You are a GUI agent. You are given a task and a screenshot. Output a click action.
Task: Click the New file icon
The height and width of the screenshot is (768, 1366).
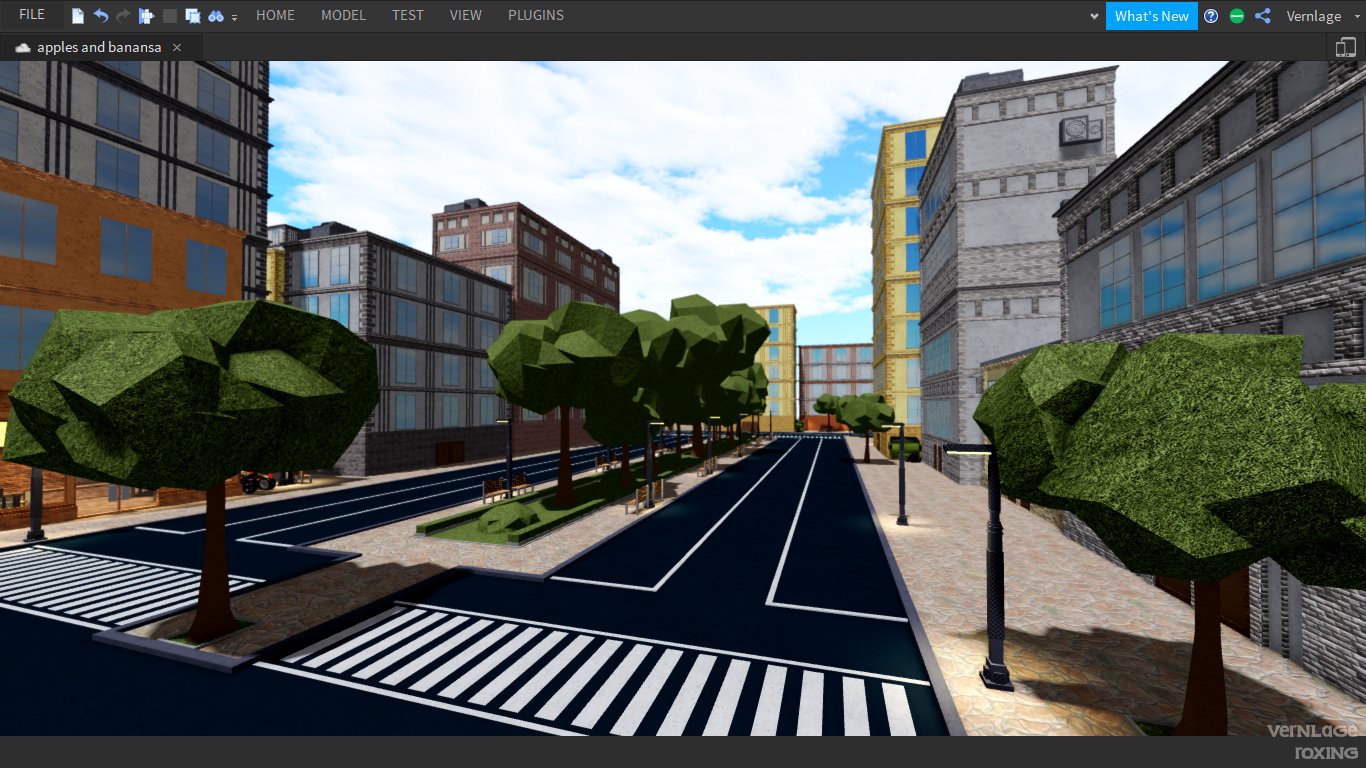pos(79,16)
